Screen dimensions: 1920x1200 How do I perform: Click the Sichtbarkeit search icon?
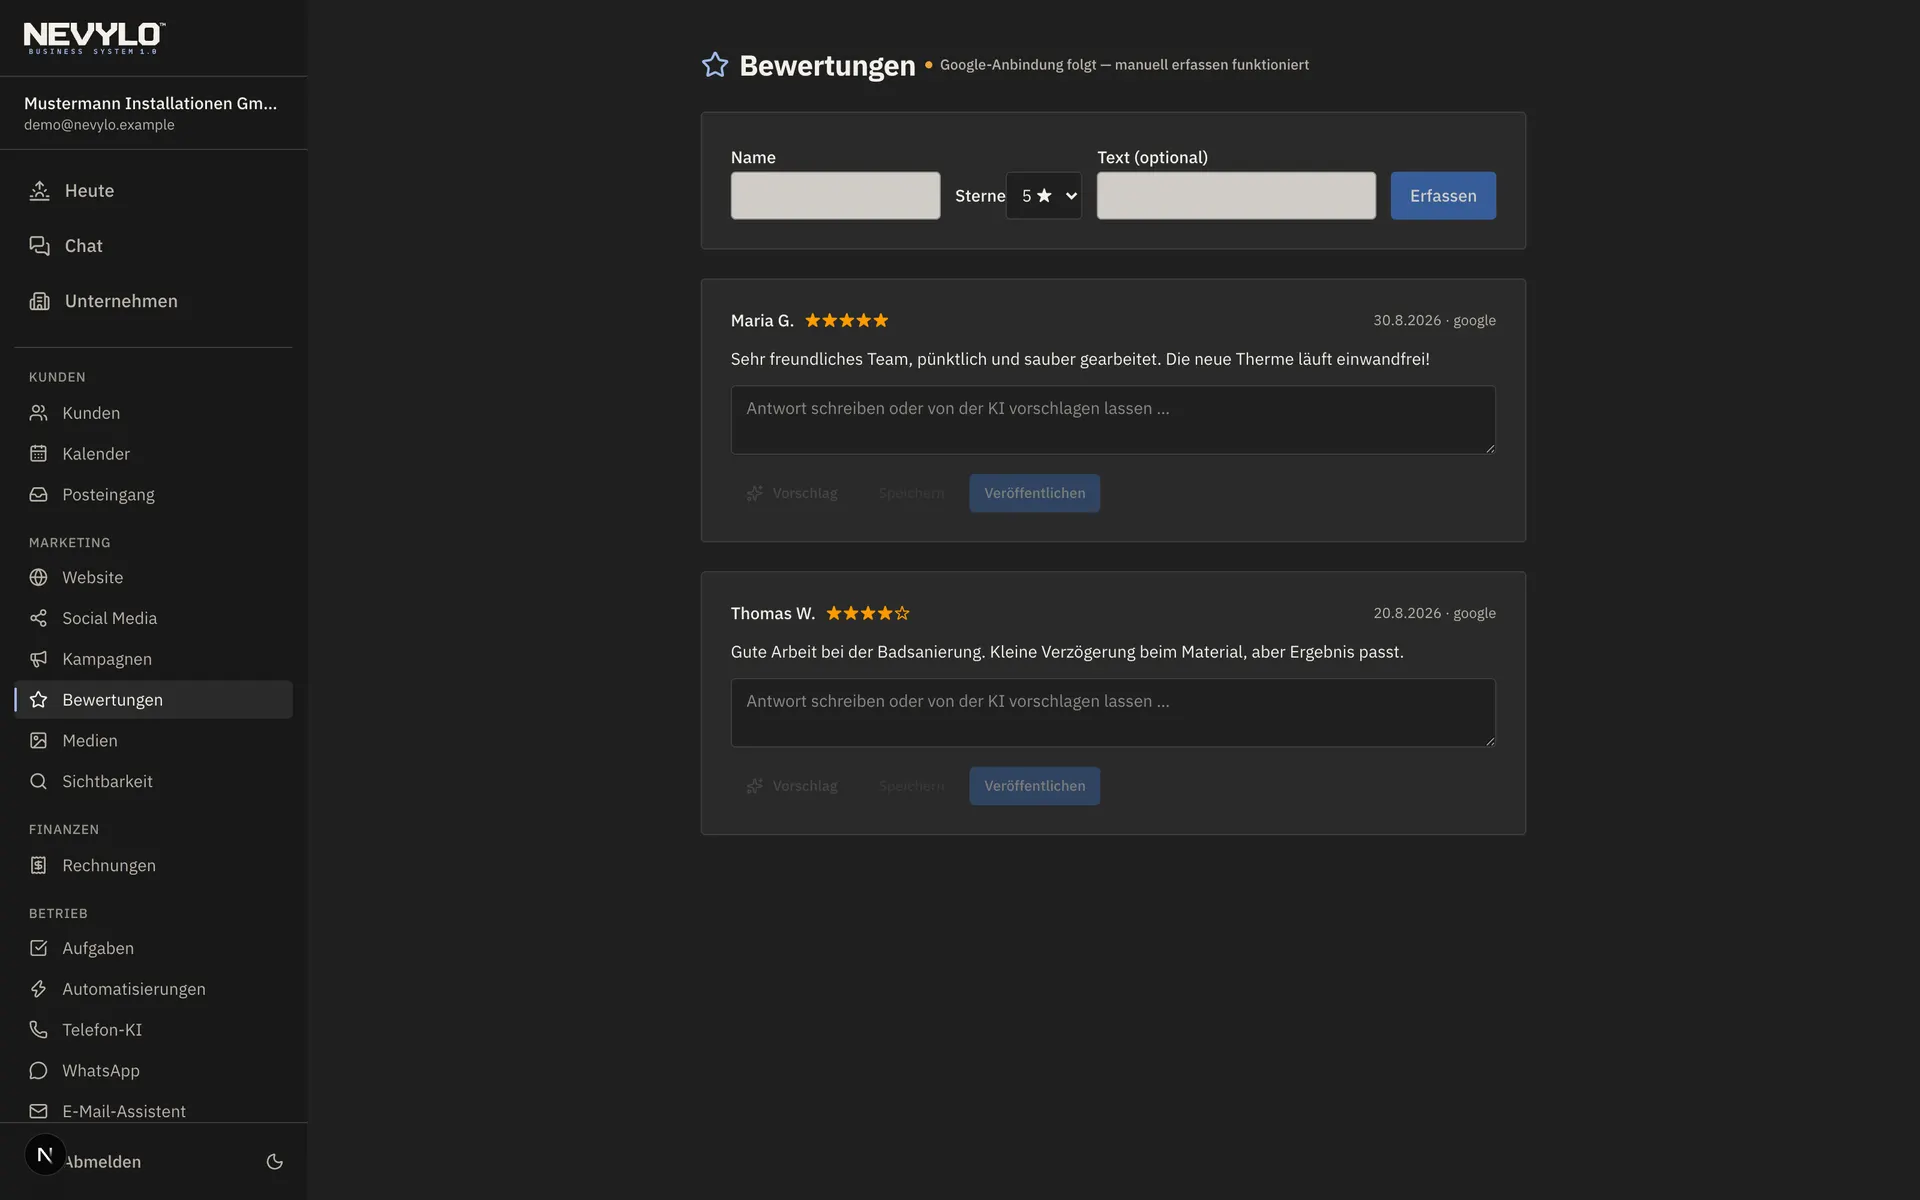pyautogui.click(x=38, y=781)
